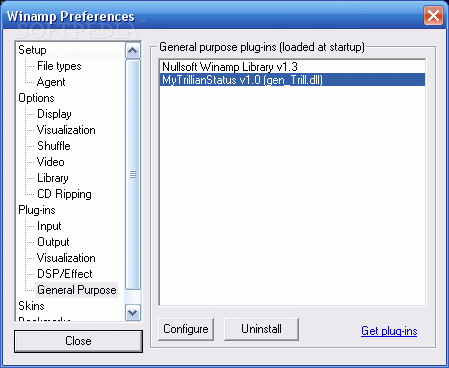449x368 pixels.
Task: Open Output plug-ins page
Action: point(53,242)
